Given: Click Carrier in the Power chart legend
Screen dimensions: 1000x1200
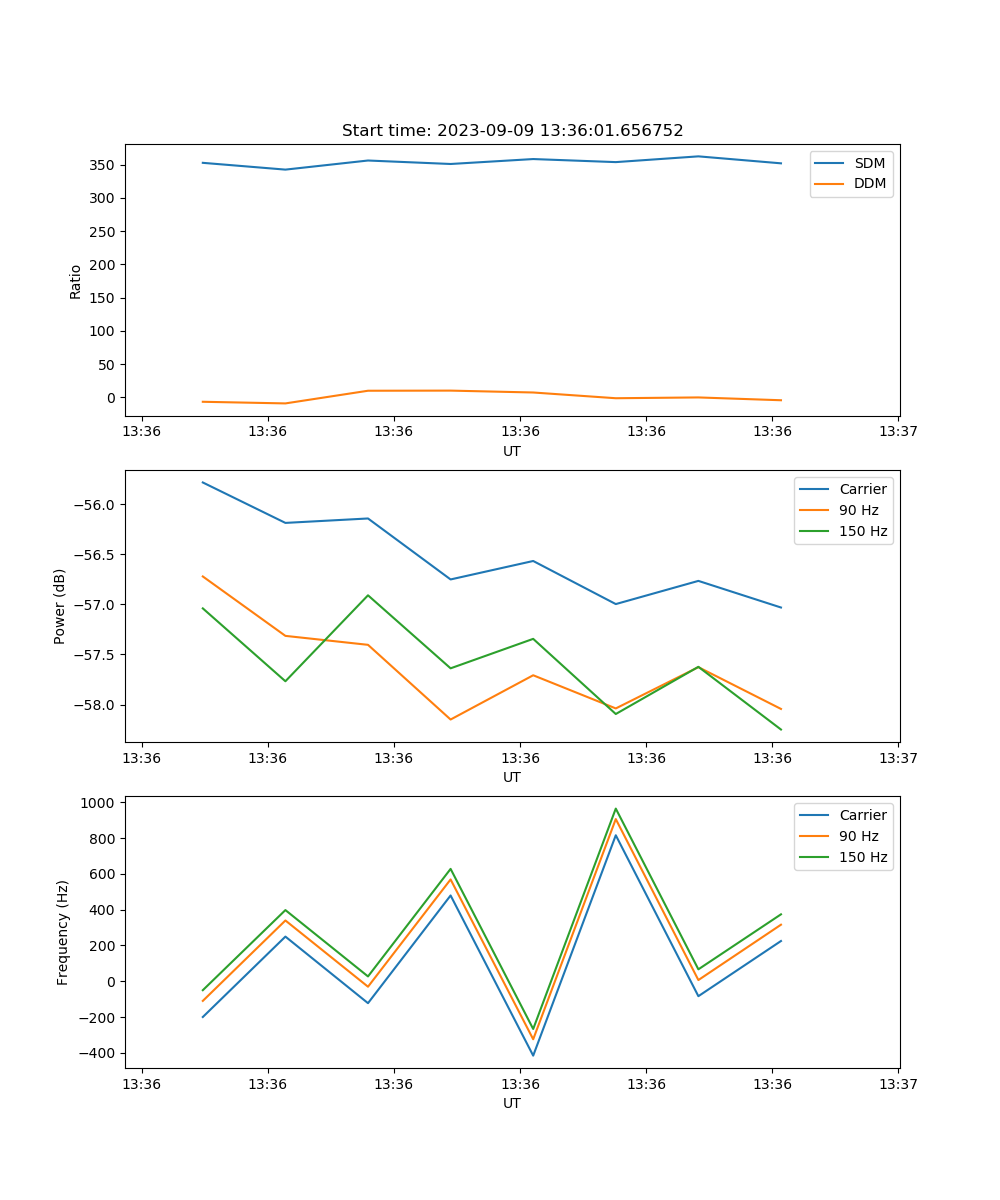Looking at the screenshot, I should point(862,489).
